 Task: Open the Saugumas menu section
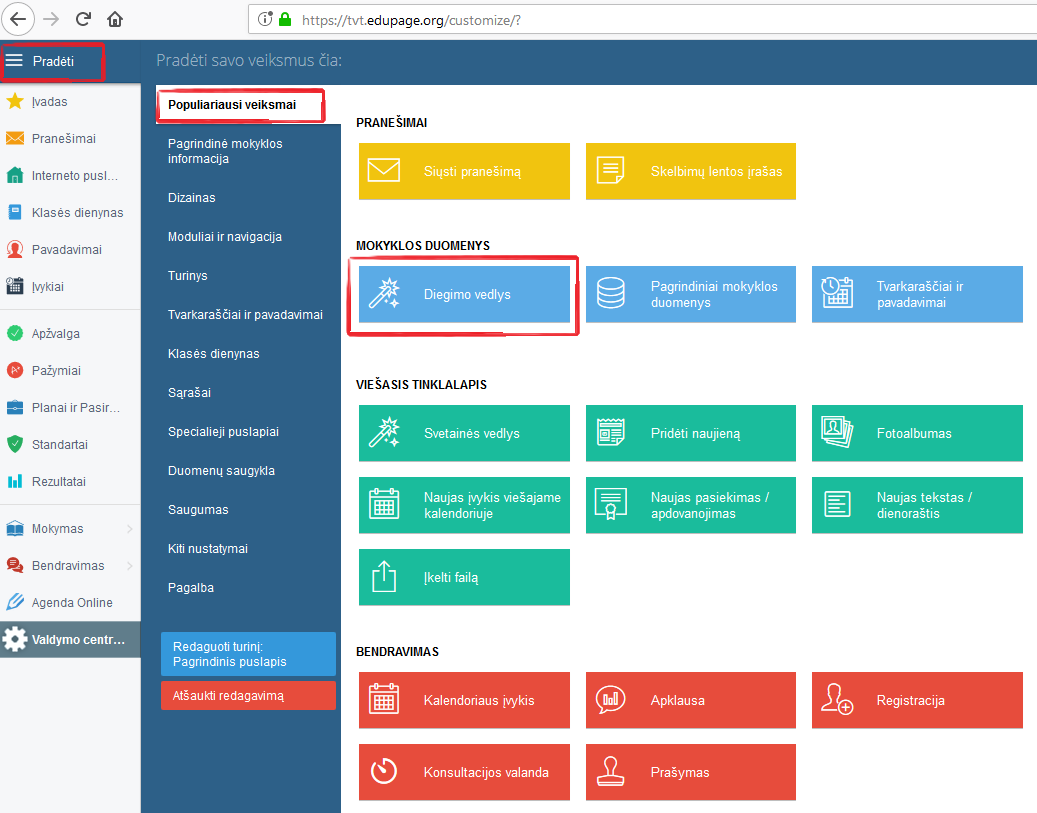tap(198, 510)
